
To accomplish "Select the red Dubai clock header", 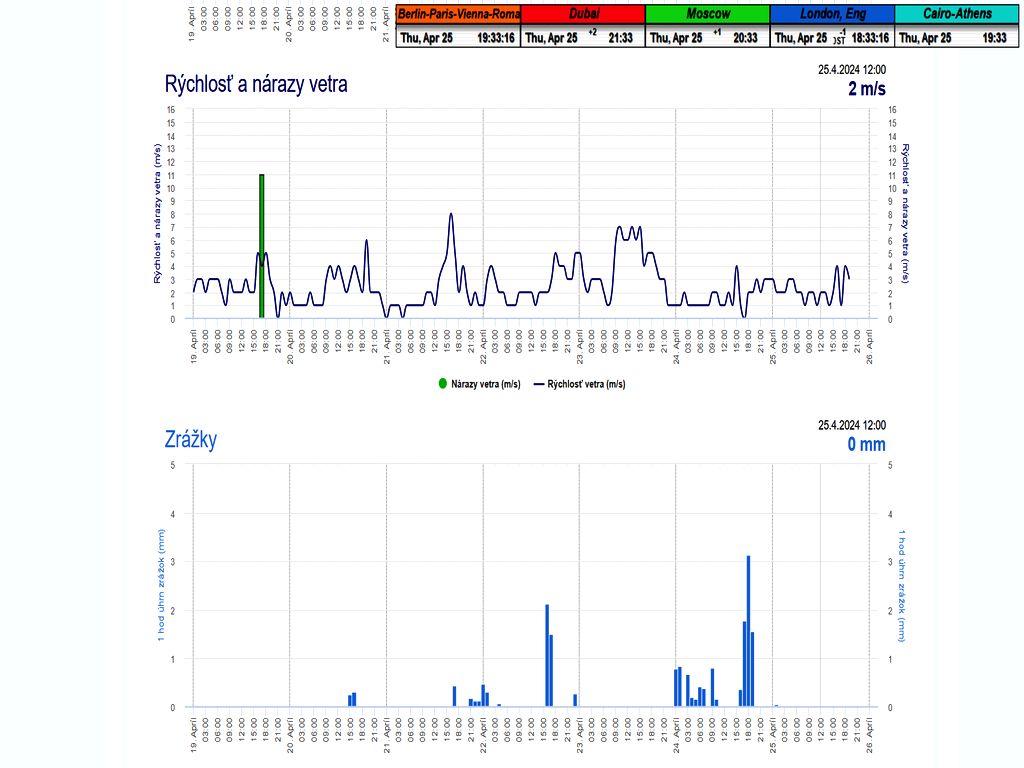I will [583, 14].
